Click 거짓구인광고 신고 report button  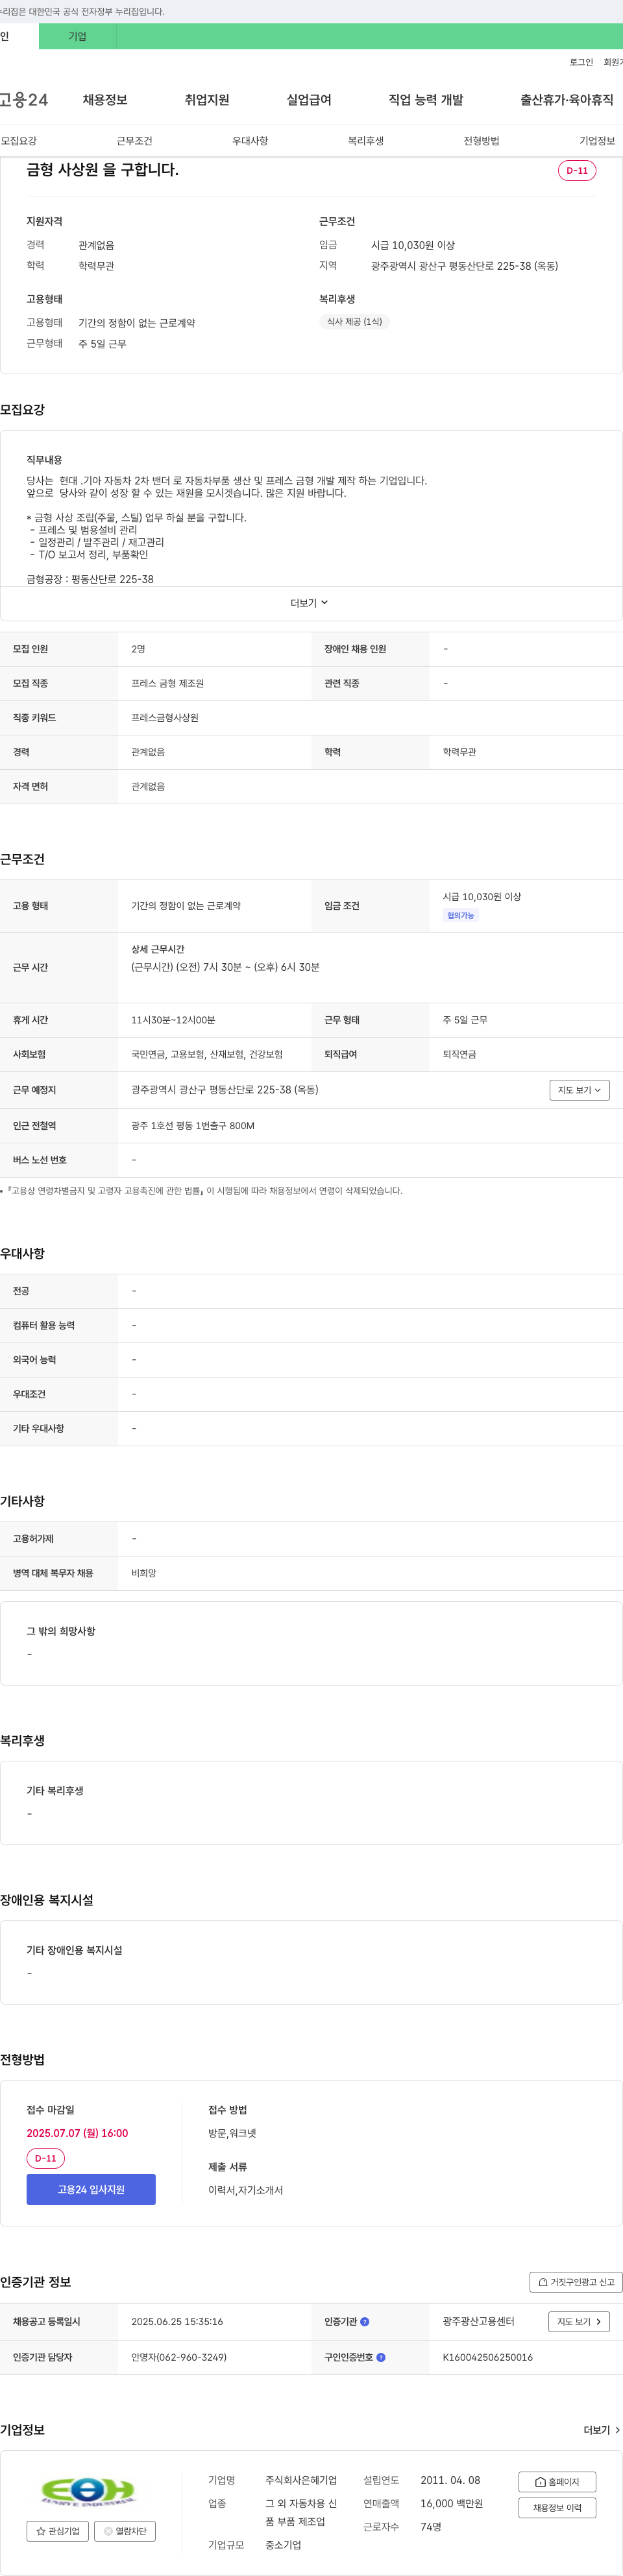pos(576,2282)
